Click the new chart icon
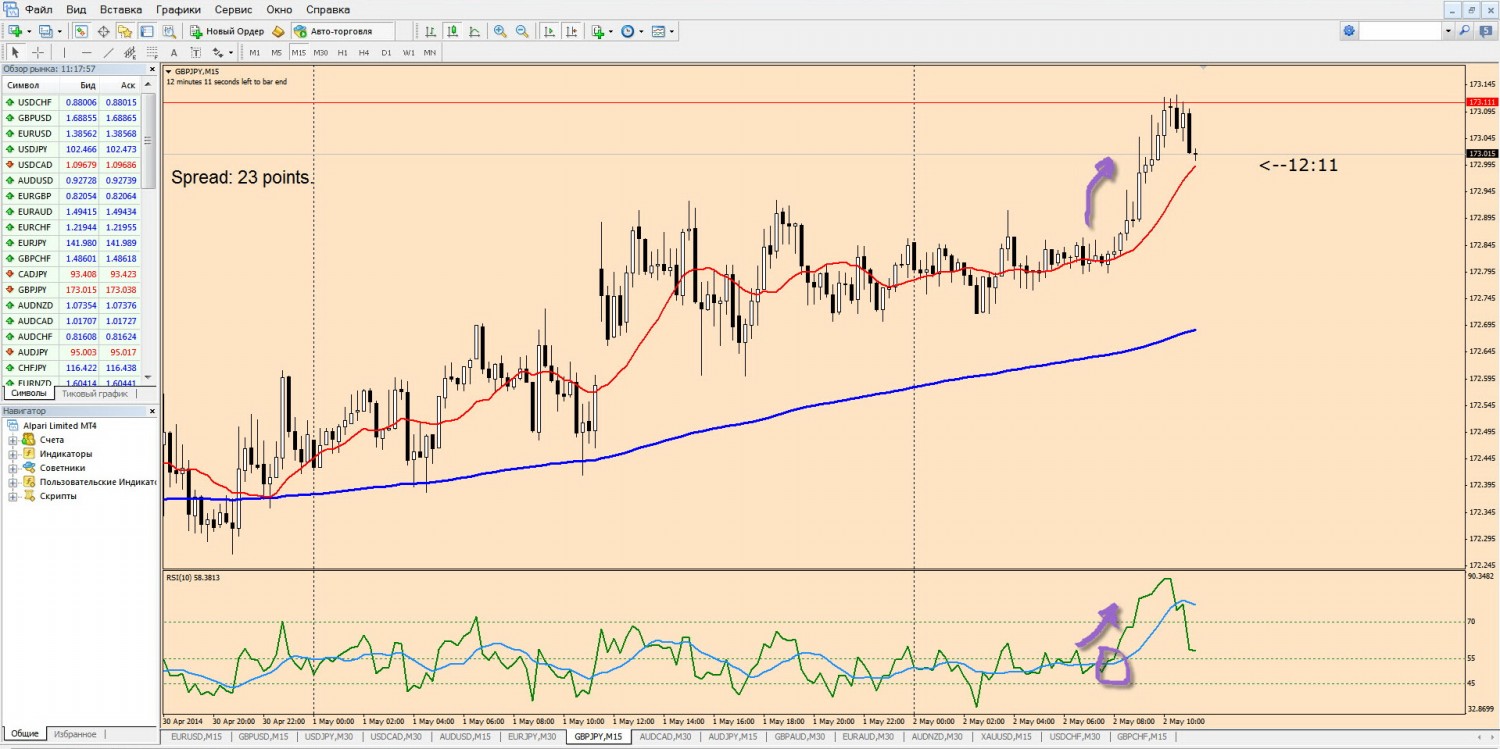1500x749 pixels. click(15, 31)
